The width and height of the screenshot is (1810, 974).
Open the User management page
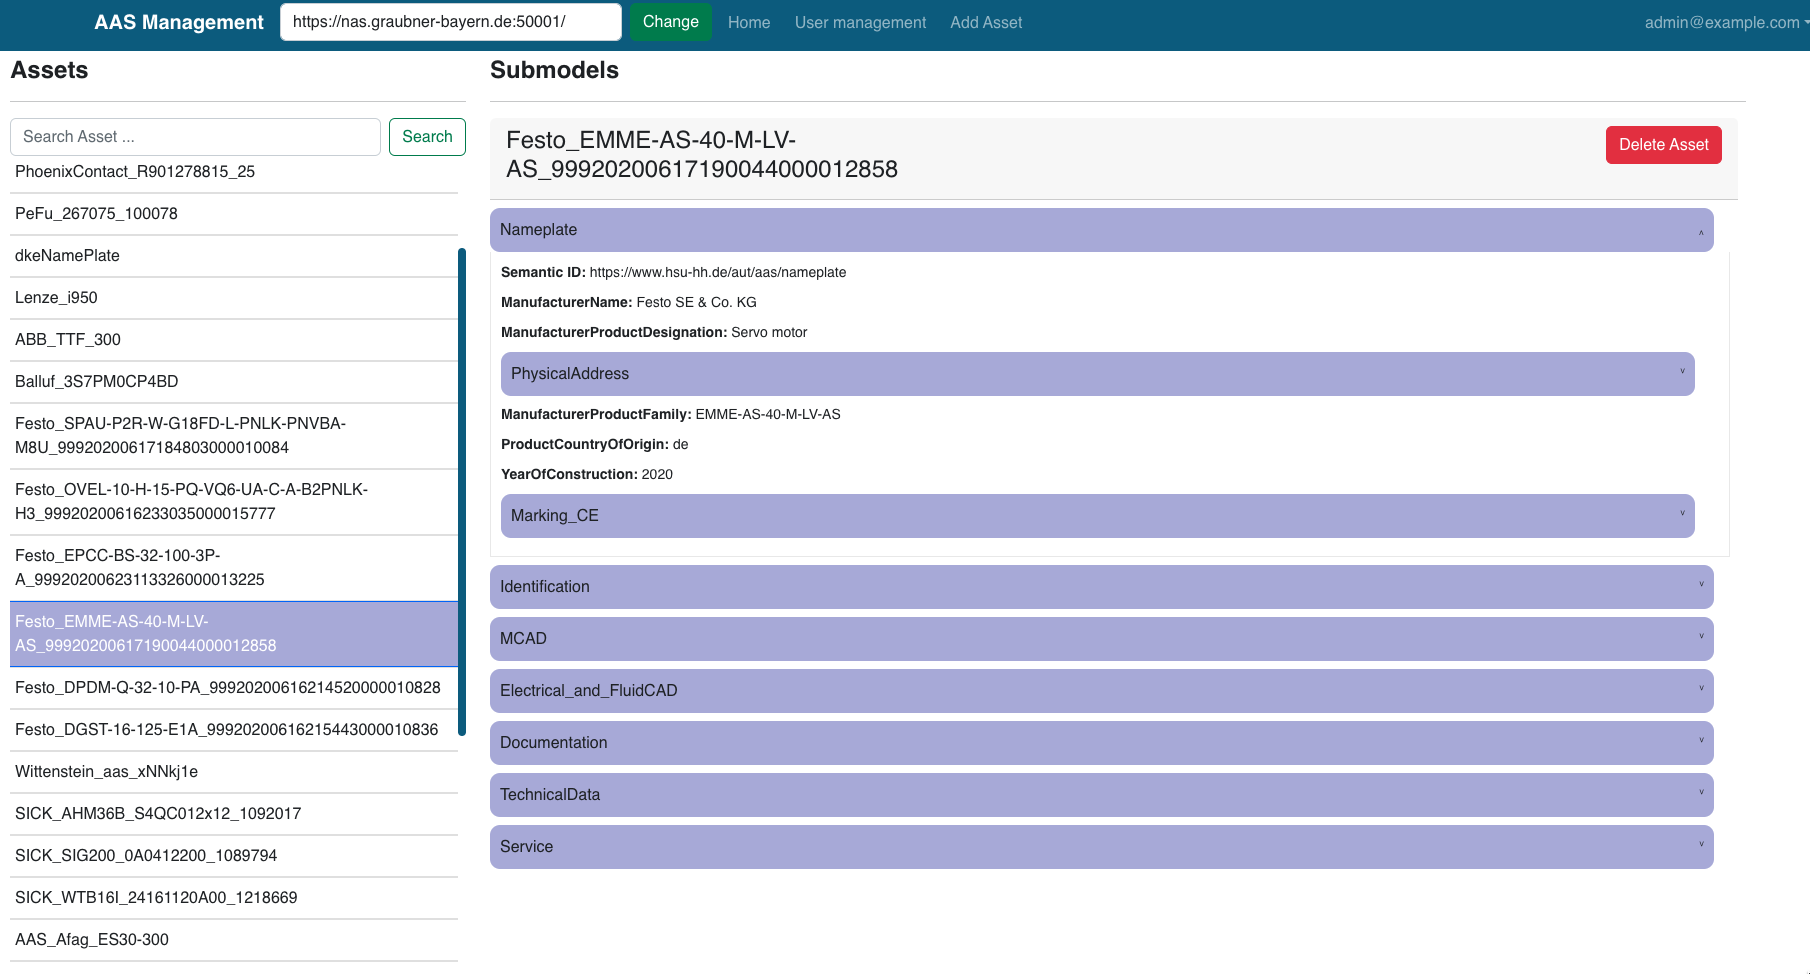click(860, 21)
